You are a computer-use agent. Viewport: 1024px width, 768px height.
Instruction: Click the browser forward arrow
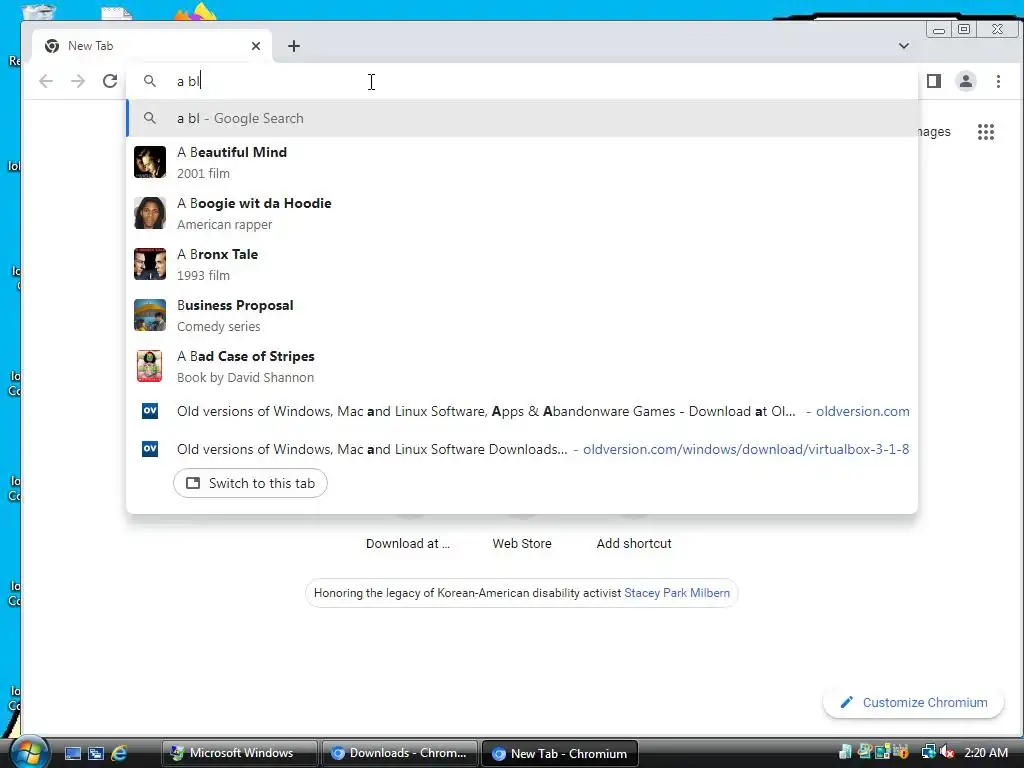pos(78,81)
